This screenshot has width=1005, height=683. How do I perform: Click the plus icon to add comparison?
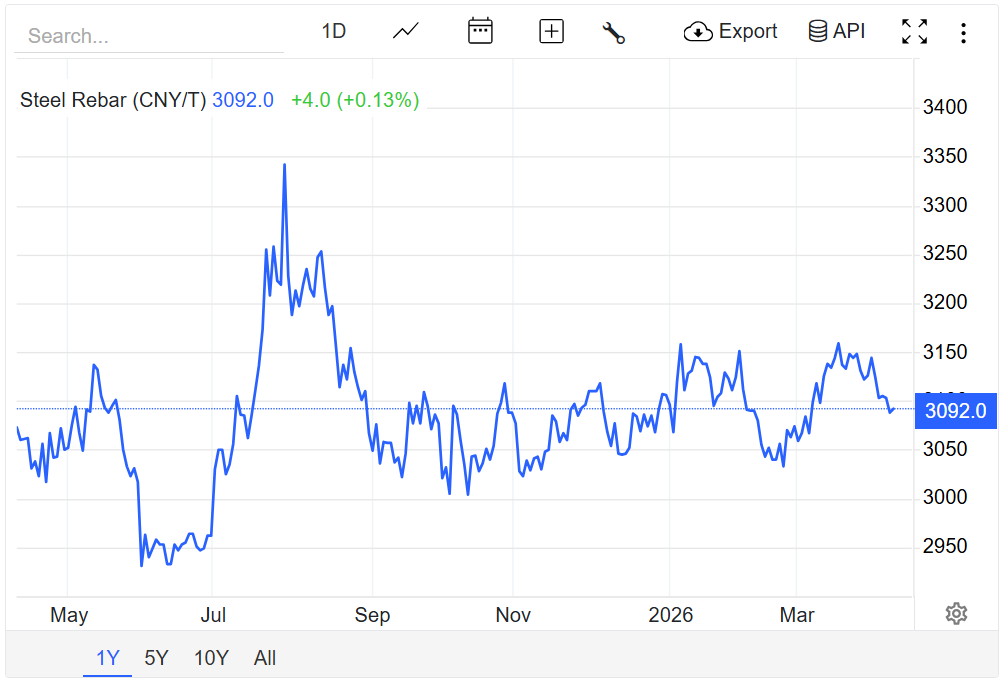point(551,31)
